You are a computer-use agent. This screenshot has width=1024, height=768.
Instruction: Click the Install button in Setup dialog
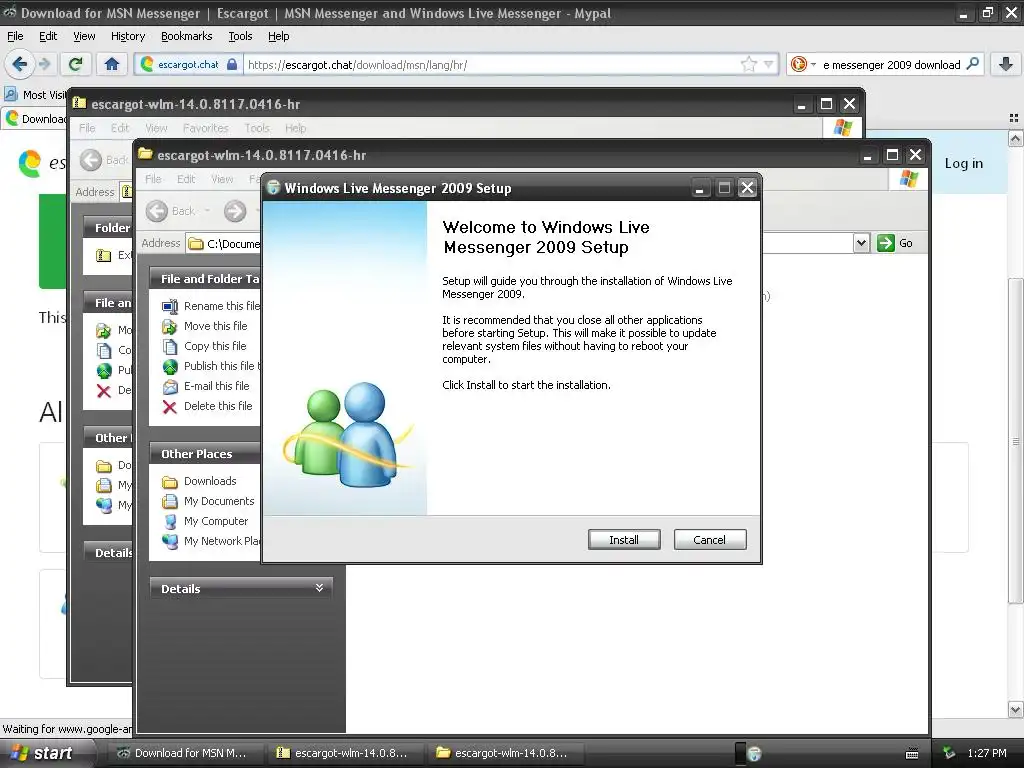pyautogui.click(x=624, y=539)
